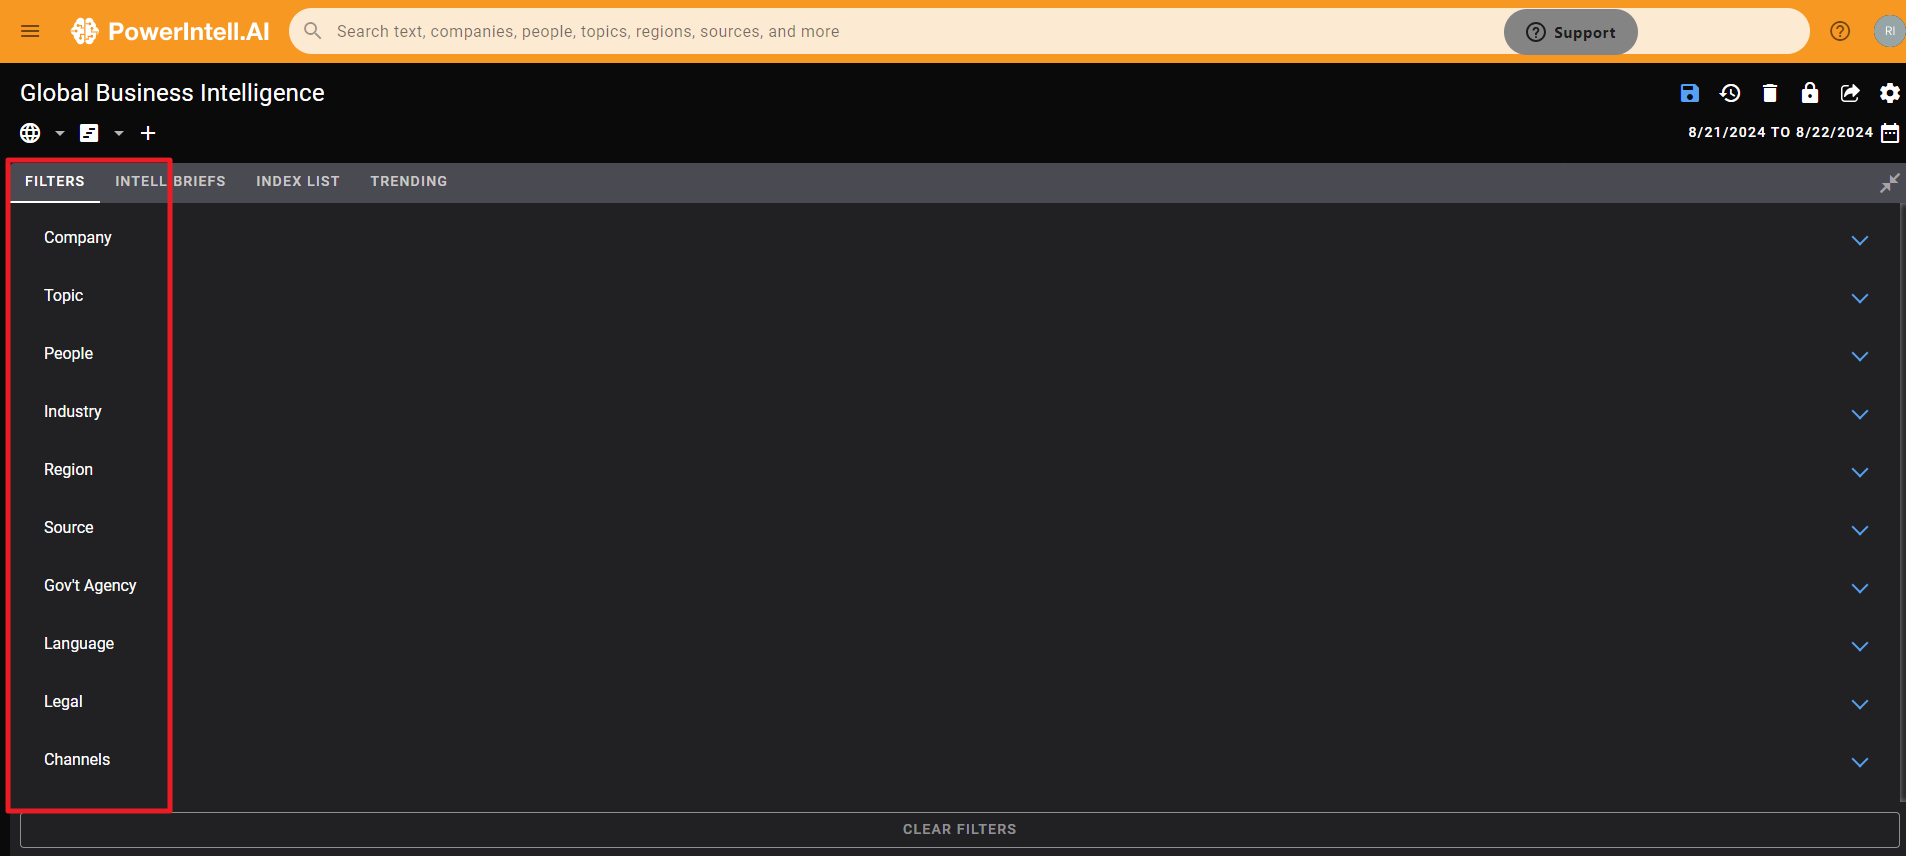
Task: Switch to the Index List tab
Action: pyautogui.click(x=298, y=181)
